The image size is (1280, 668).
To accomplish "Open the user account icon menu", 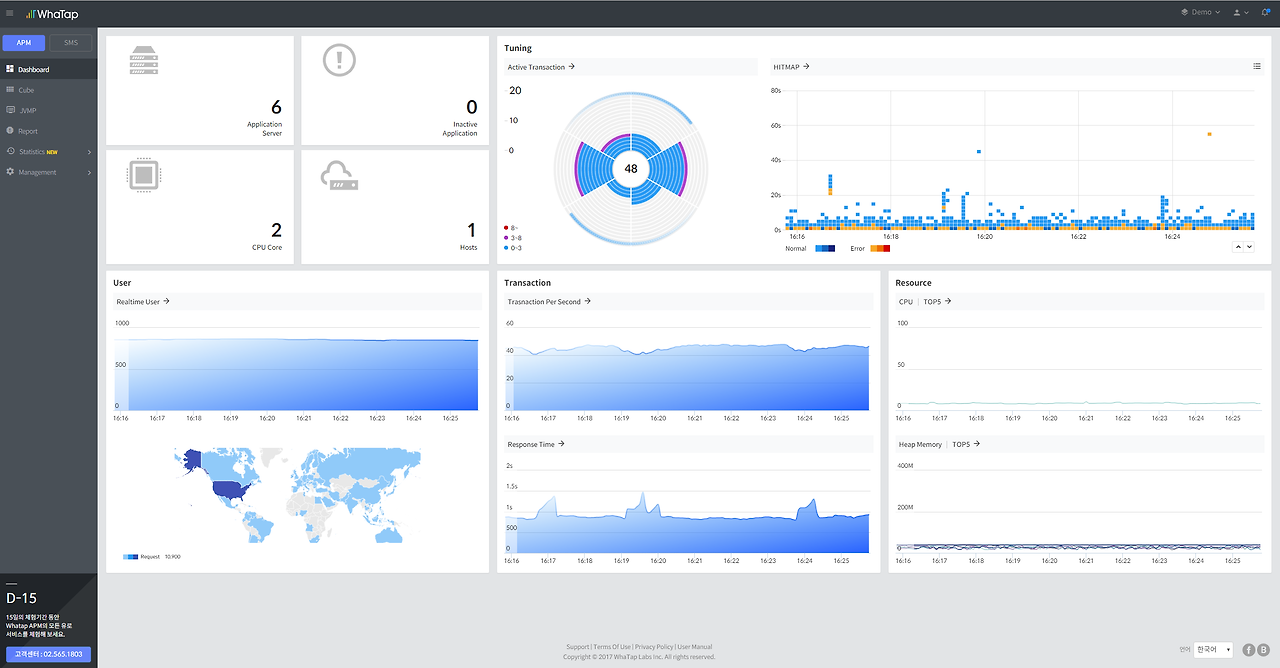I will click(x=1240, y=12).
